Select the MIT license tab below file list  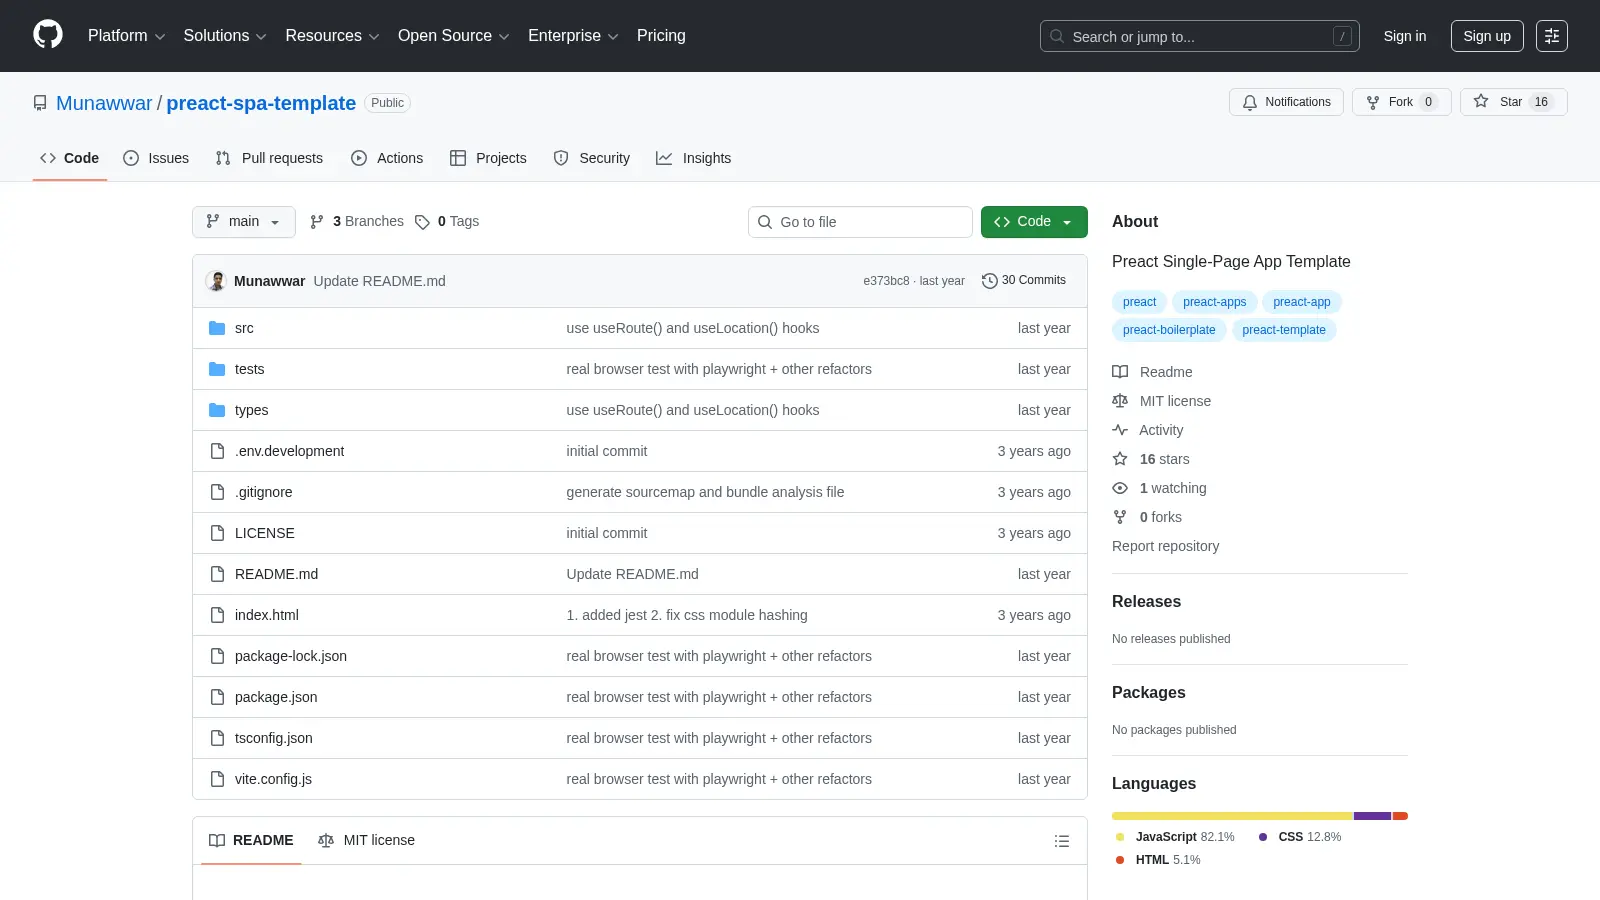(x=366, y=841)
